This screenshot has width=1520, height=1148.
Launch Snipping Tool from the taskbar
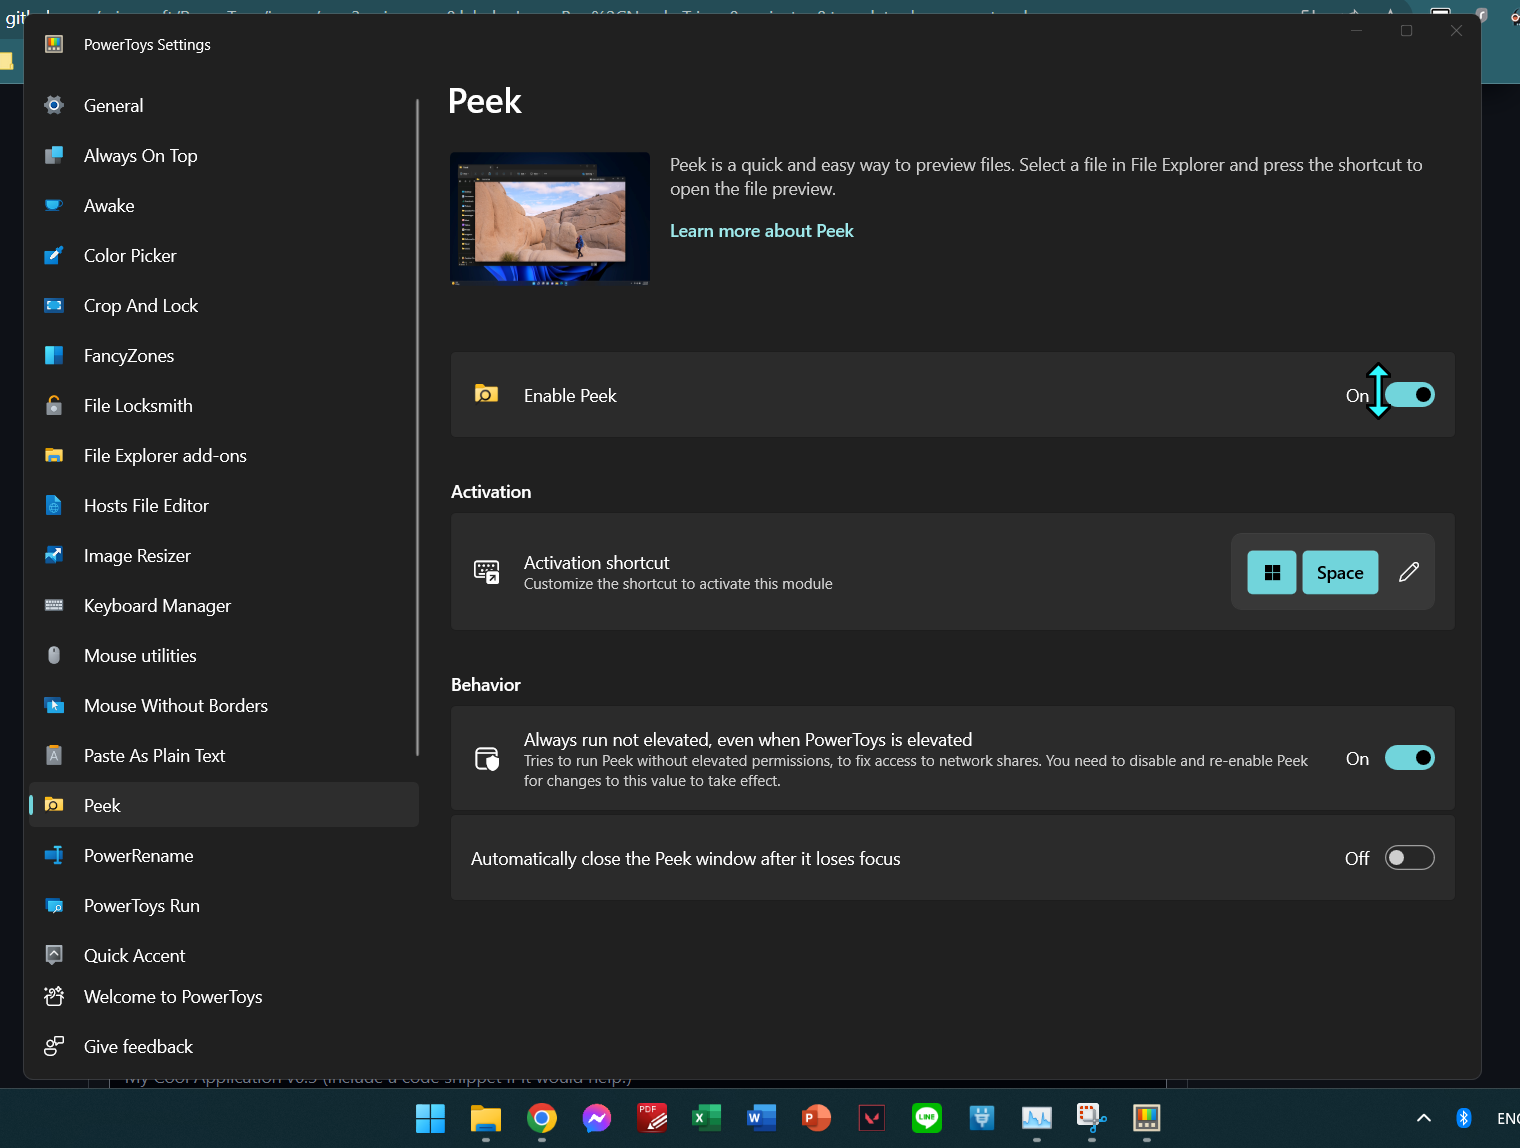[1090, 1118]
